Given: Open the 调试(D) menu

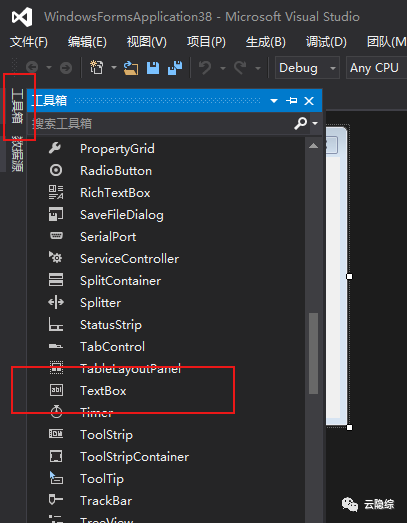Looking at the screenshot, I should pos(326,42).
